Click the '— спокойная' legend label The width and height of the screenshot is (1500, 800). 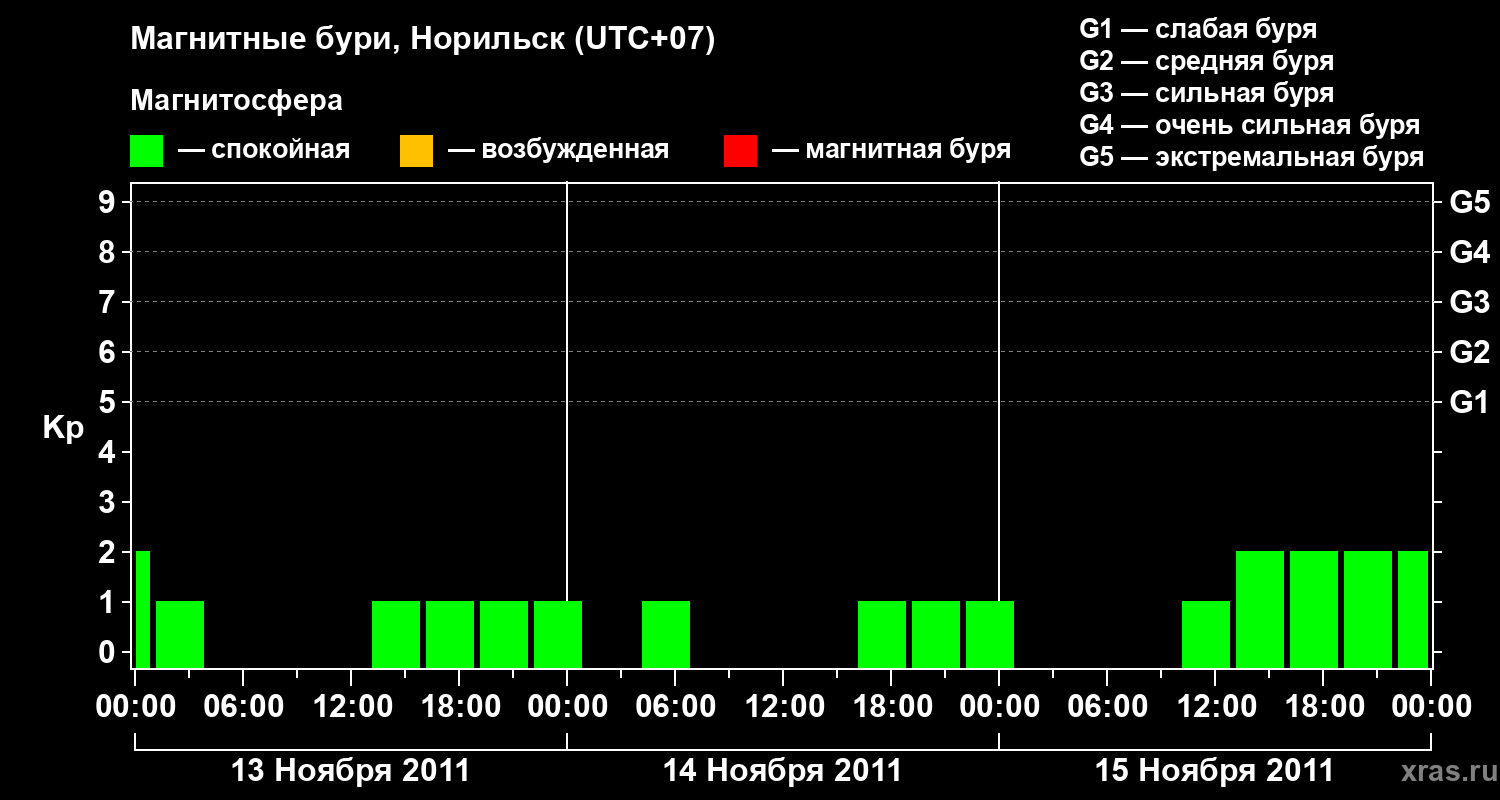(x=264, y=150)
